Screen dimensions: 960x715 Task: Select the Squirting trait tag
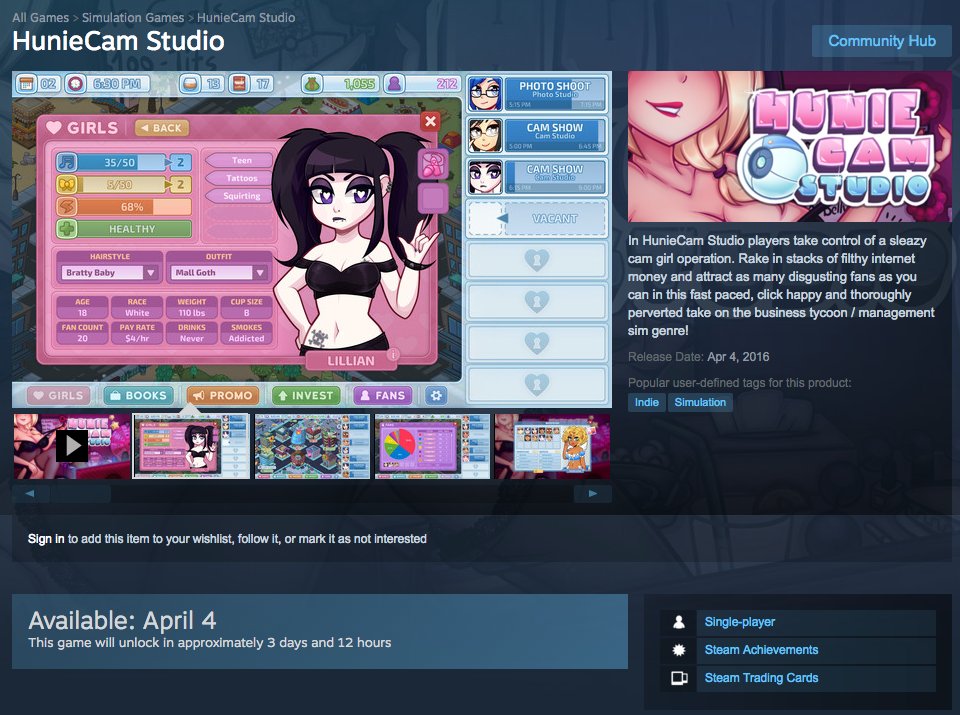pyautogui.click(x=241, y=196)
